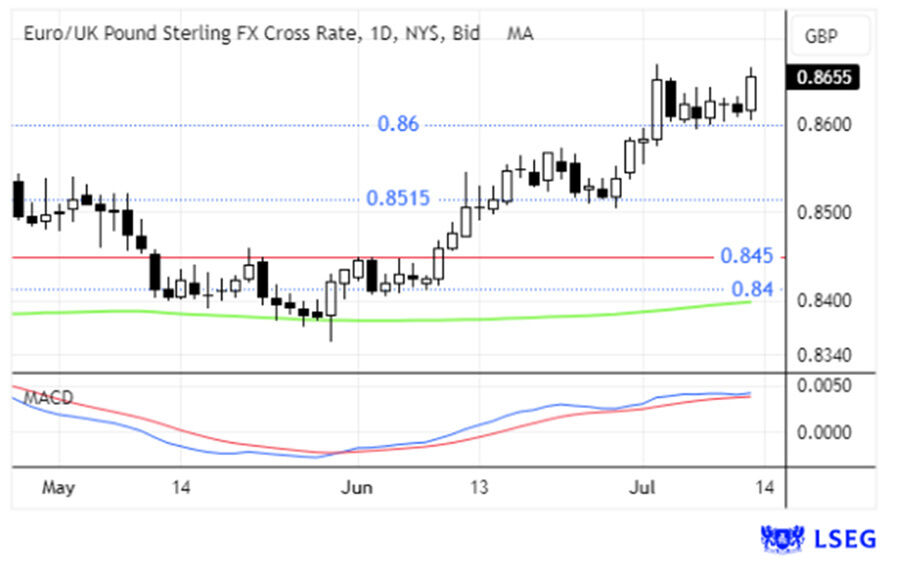The image size is (900, 561).
Task: Click the MA indicator label
Action: pyautogui.click(x=519, y=33)
